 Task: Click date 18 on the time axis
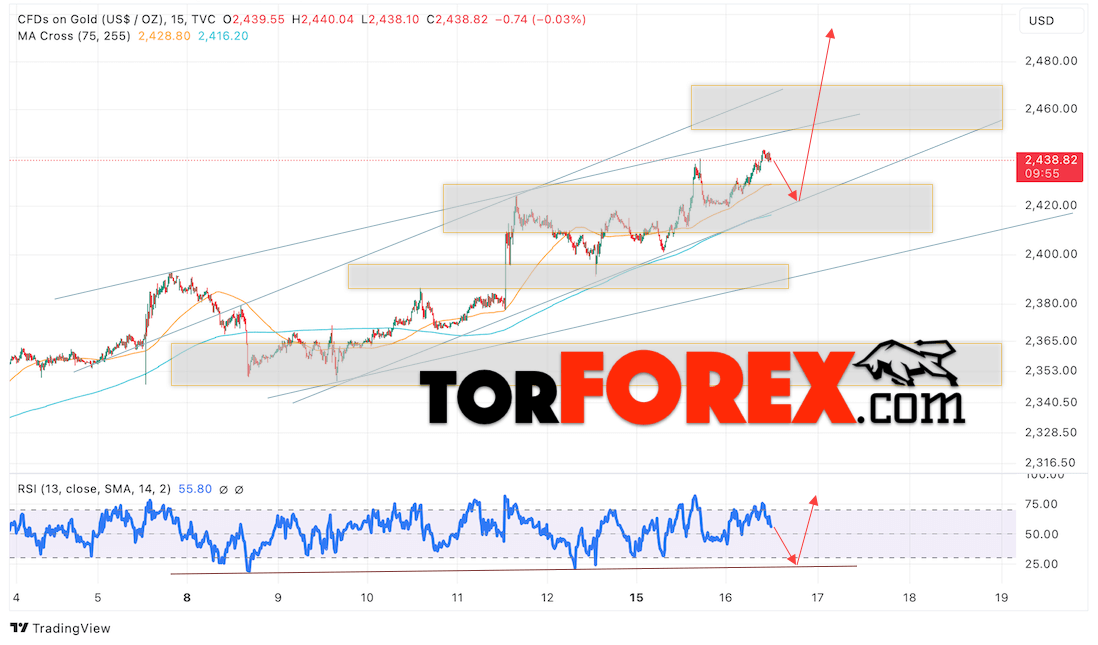pos(909,597)
